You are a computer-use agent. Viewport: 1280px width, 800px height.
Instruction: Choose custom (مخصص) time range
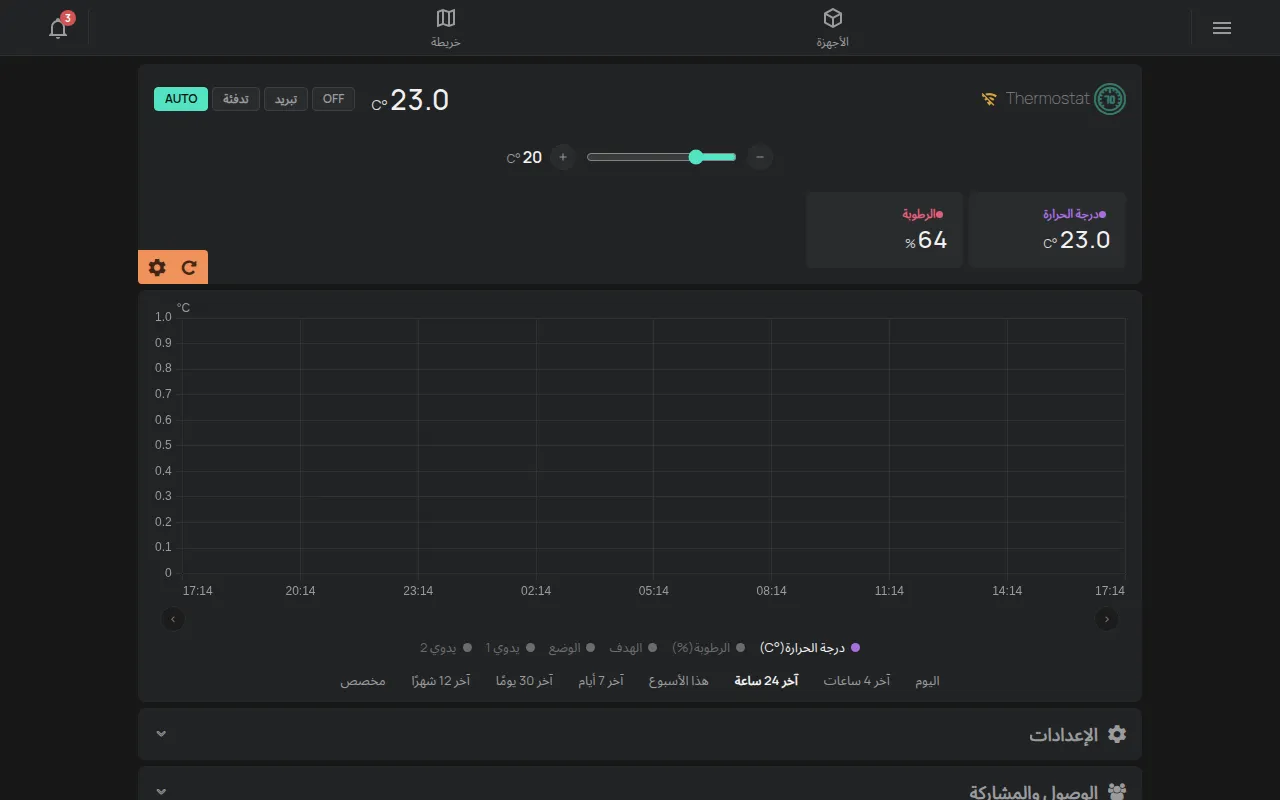click(363, 681)
